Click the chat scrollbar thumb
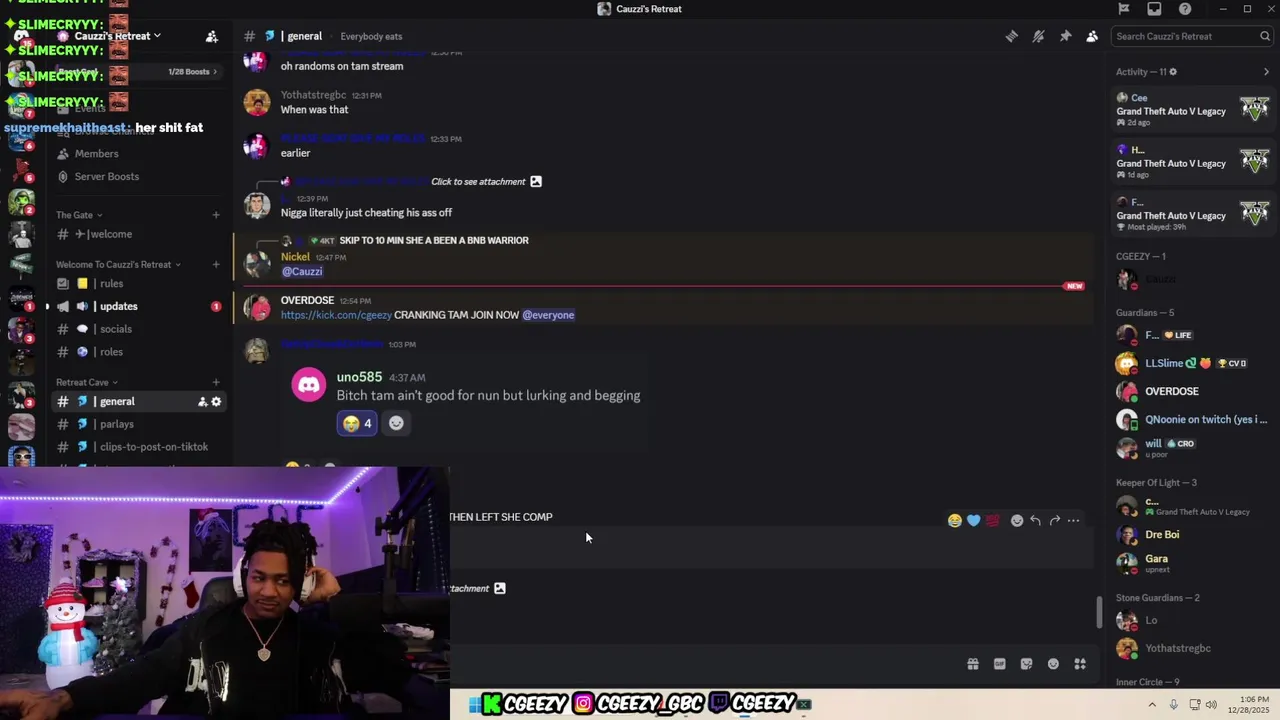 click(1100, 612)
